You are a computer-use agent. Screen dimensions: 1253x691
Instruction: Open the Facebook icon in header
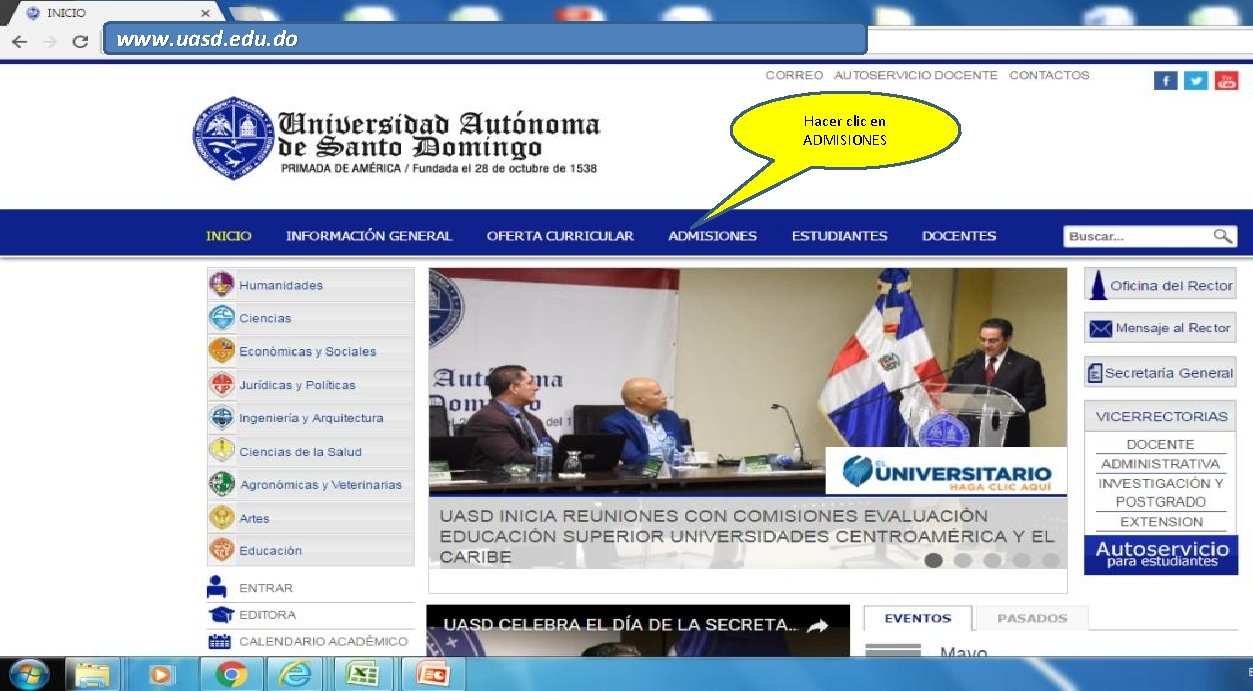1165,81
